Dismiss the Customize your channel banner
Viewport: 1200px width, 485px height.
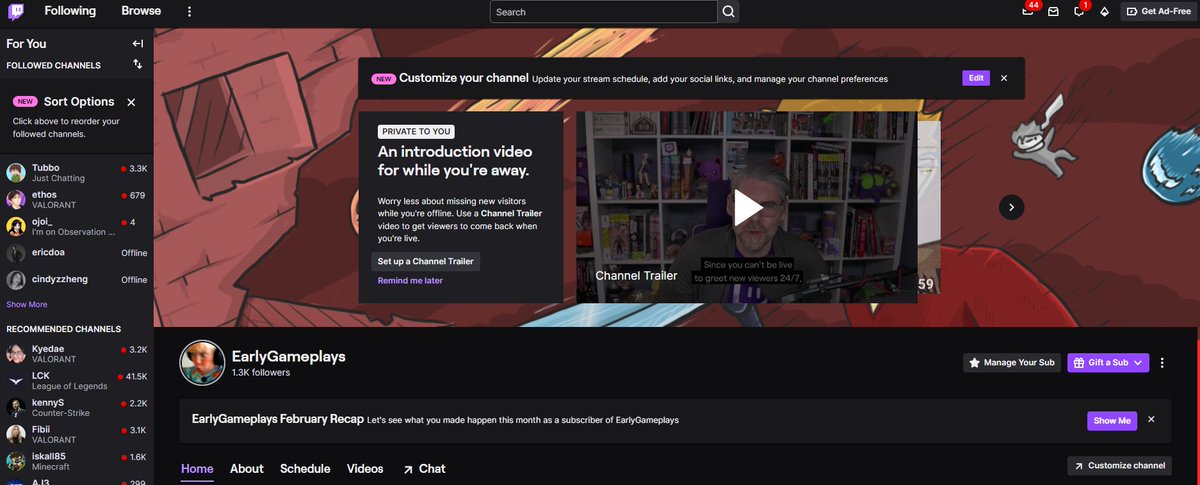(1004, 78)
